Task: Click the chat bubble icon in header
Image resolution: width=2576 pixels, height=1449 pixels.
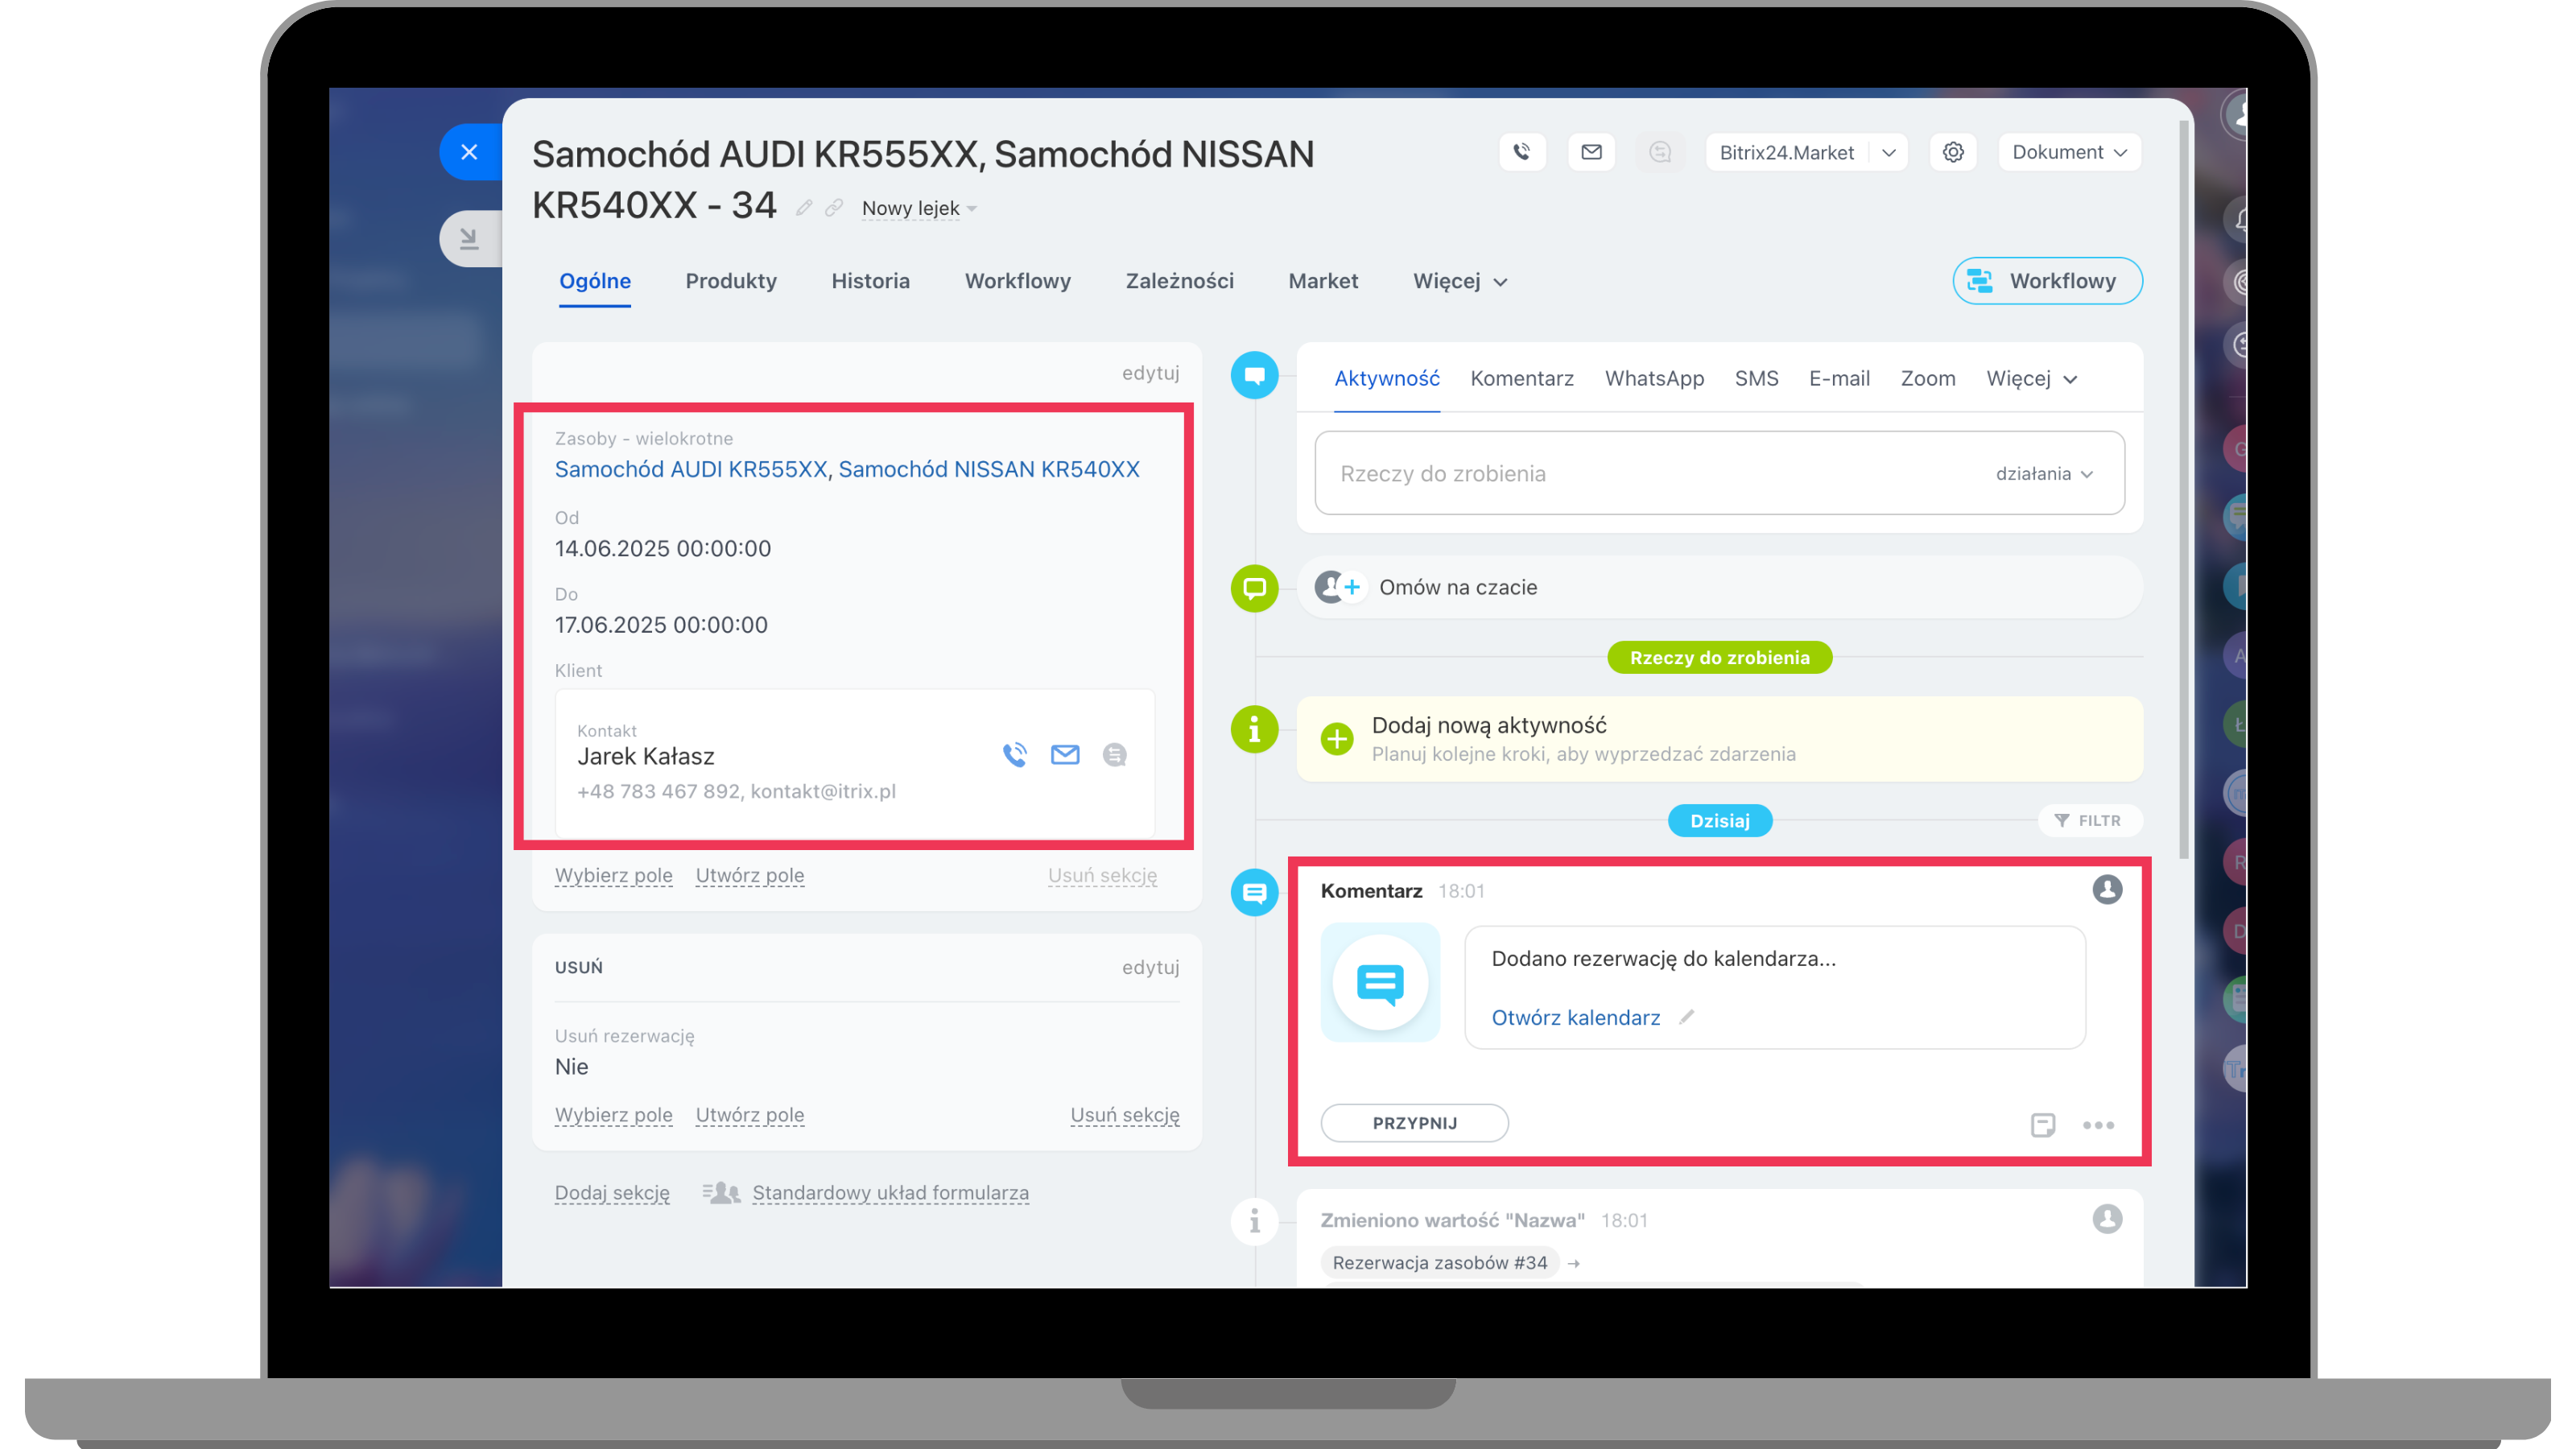Action: point(1660,152)
